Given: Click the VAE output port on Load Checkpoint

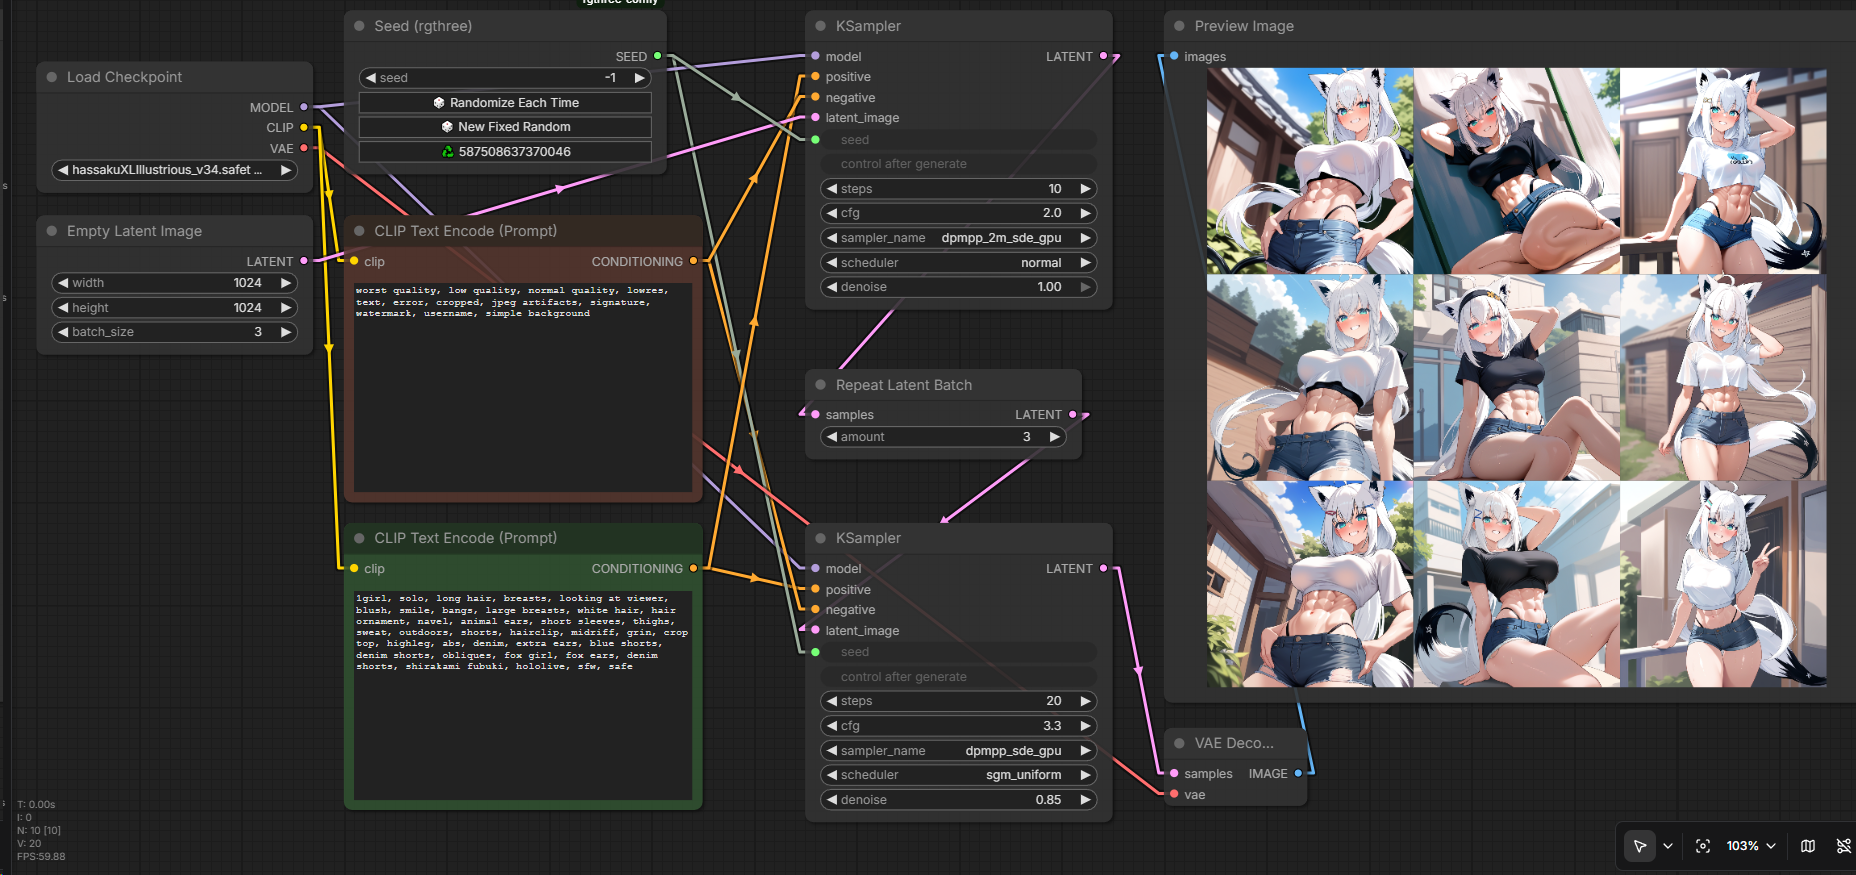Looking at the screenshot, I should pos(304,148).
